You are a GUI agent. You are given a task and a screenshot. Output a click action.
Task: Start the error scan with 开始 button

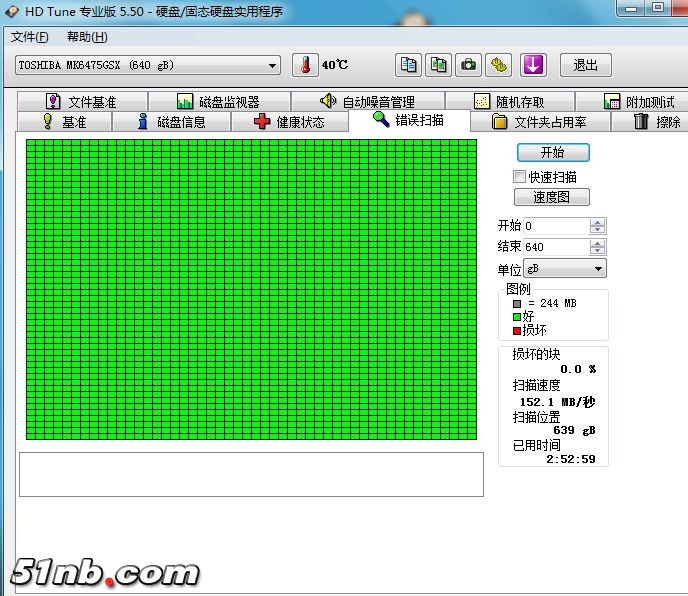point(553,152)
